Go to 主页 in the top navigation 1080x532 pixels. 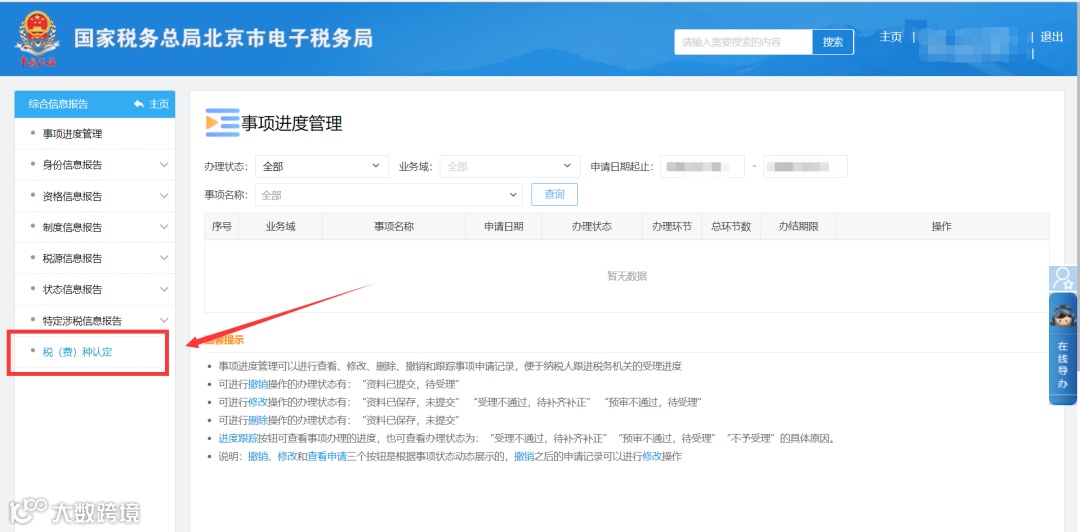[x=891, y=37]
